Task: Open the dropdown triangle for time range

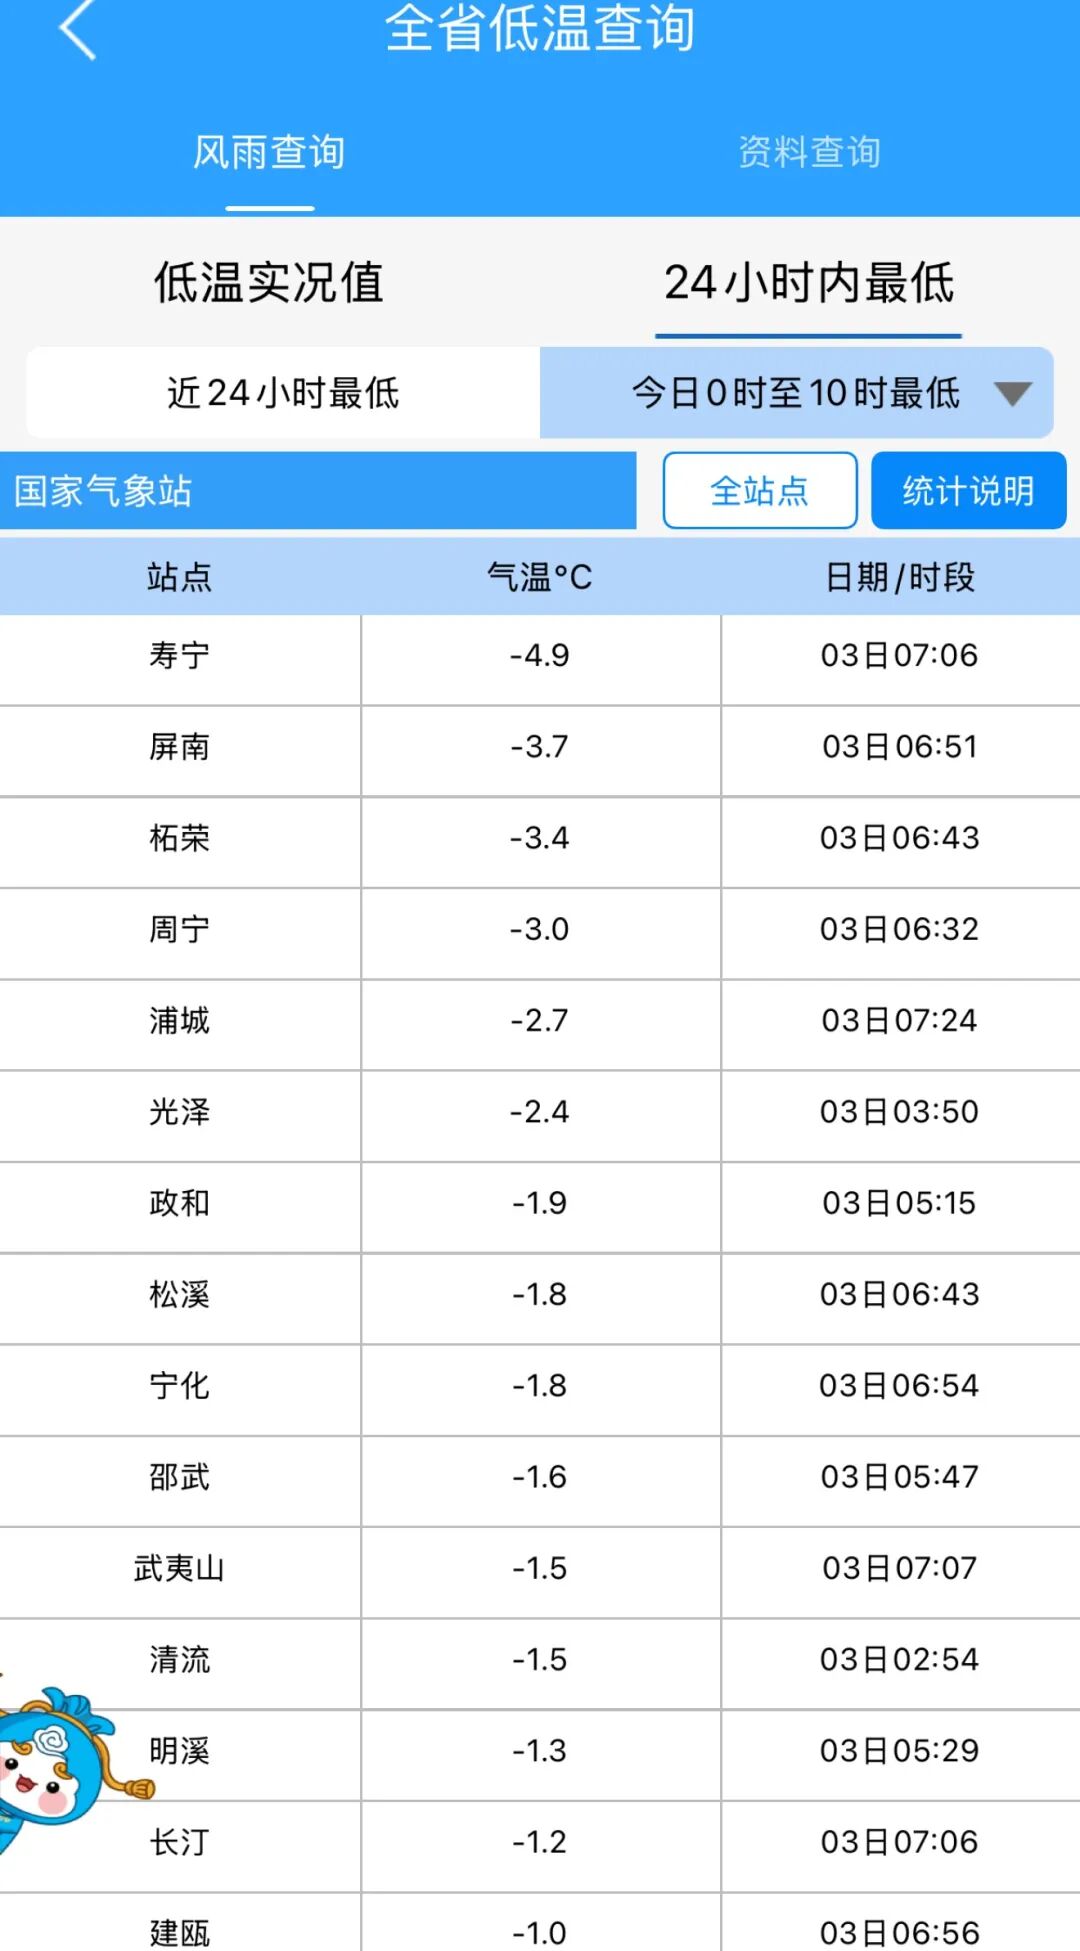Action: pyautogui.click(x=1012, y=393)
